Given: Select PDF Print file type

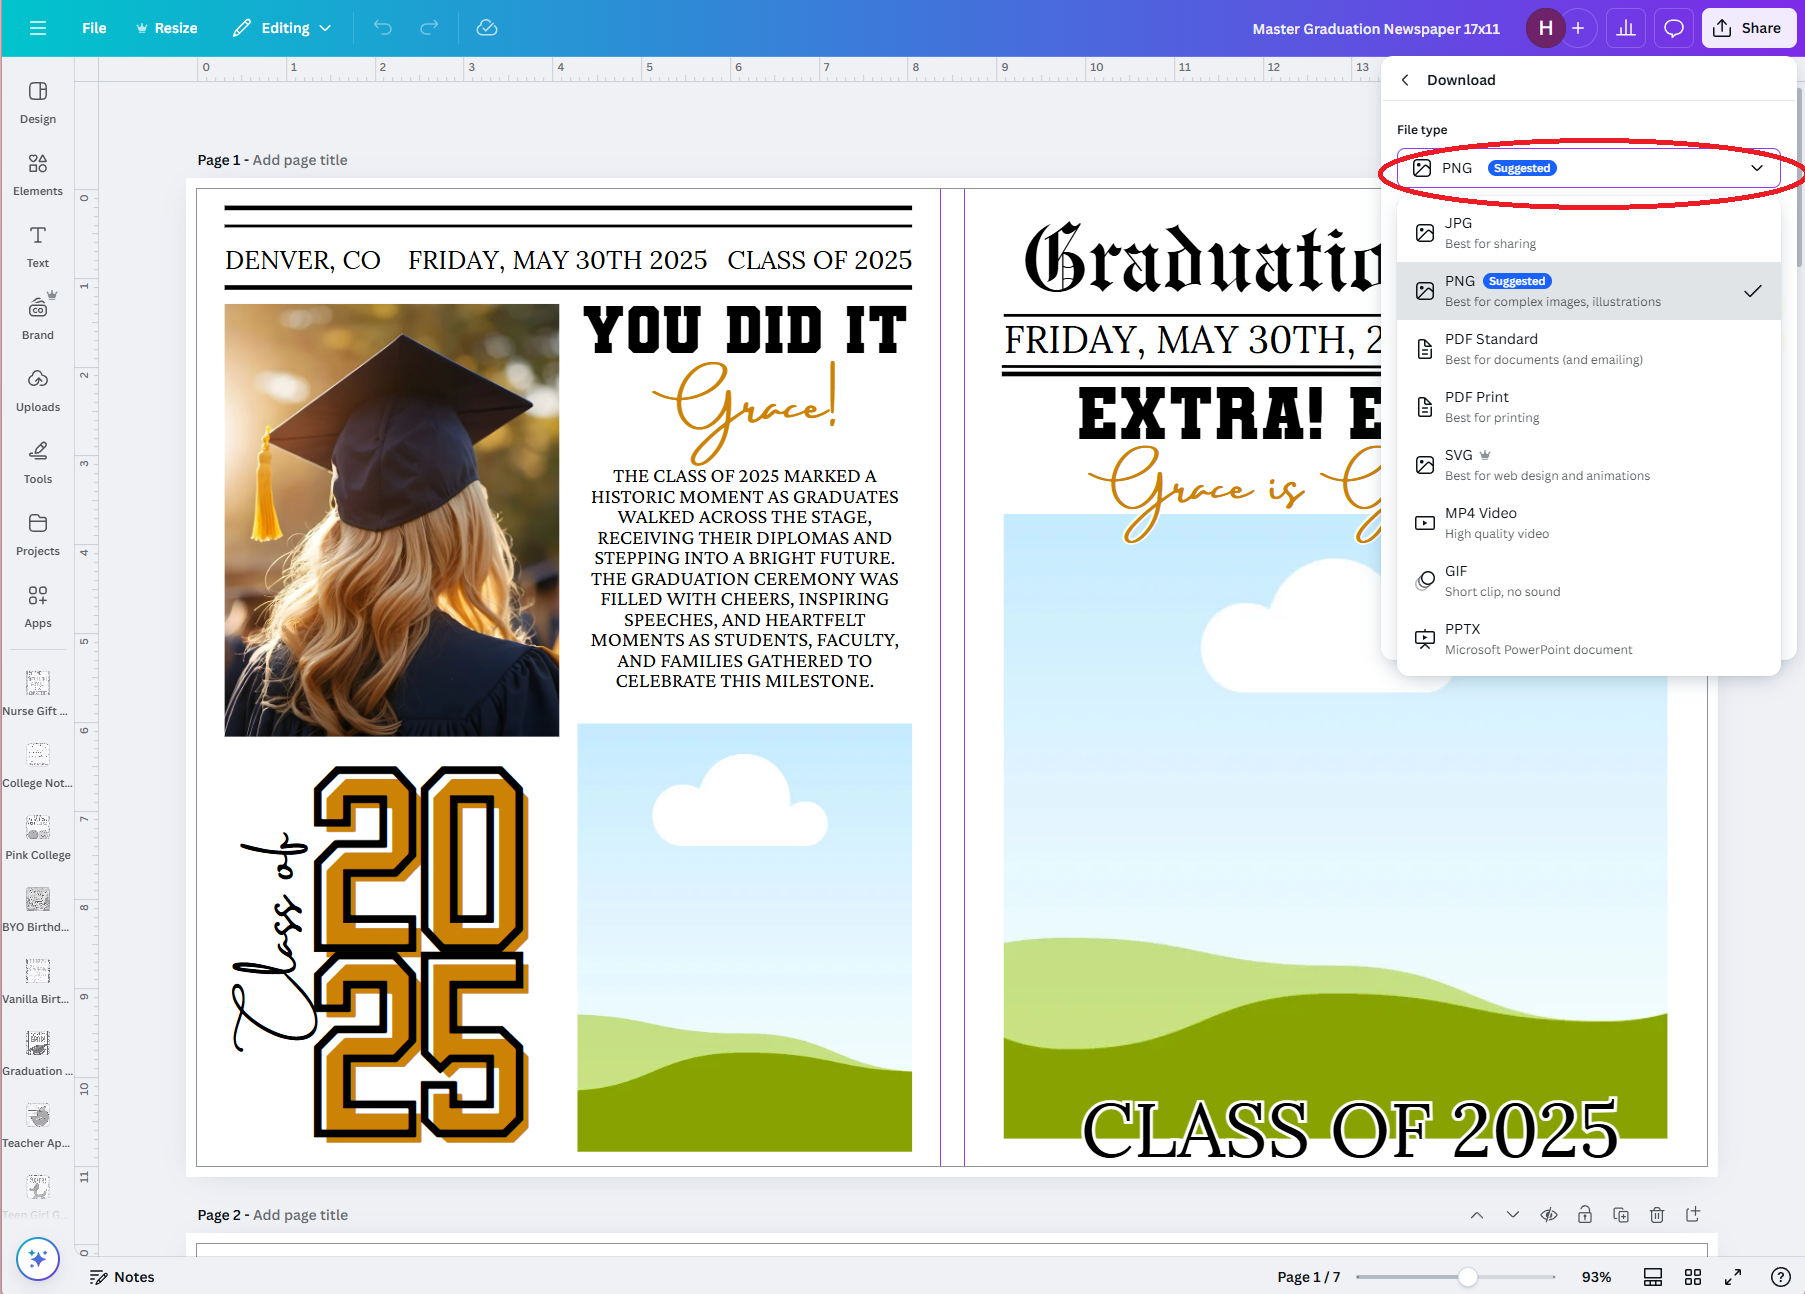Looking at the screenshot, I should pos(1588,407).
